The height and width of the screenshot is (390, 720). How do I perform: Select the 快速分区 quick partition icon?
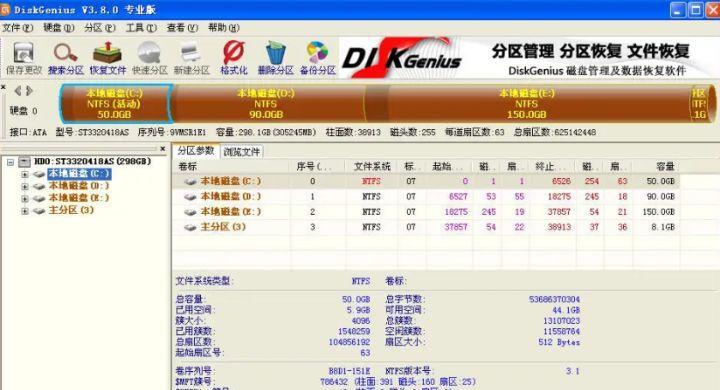149,58
